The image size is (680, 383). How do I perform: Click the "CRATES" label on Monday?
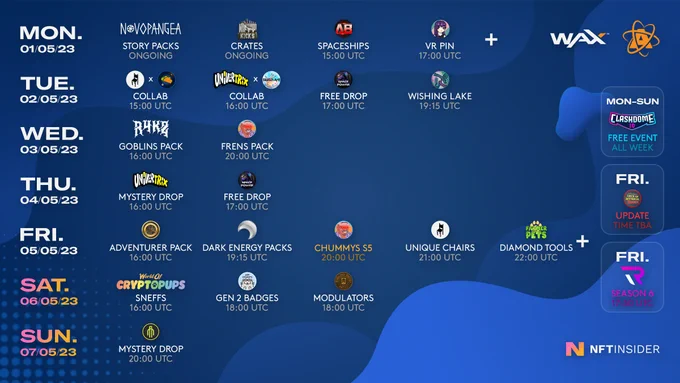[x=247, y=46]
